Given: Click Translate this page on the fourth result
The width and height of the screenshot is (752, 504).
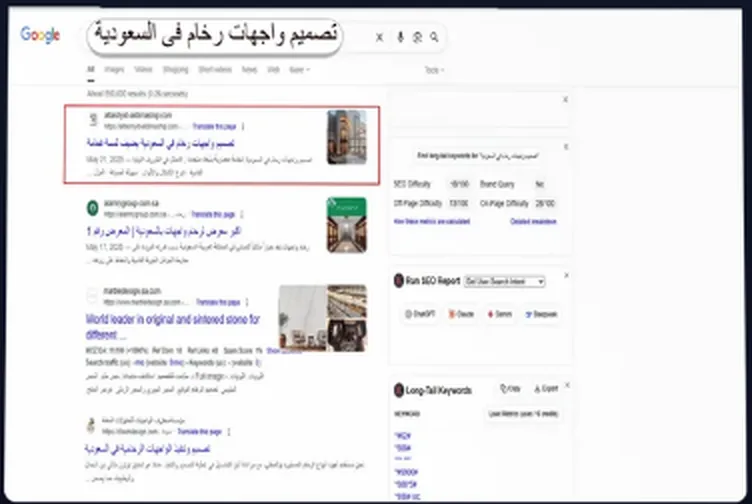Looking at the screenshot, I should (200, 432).
